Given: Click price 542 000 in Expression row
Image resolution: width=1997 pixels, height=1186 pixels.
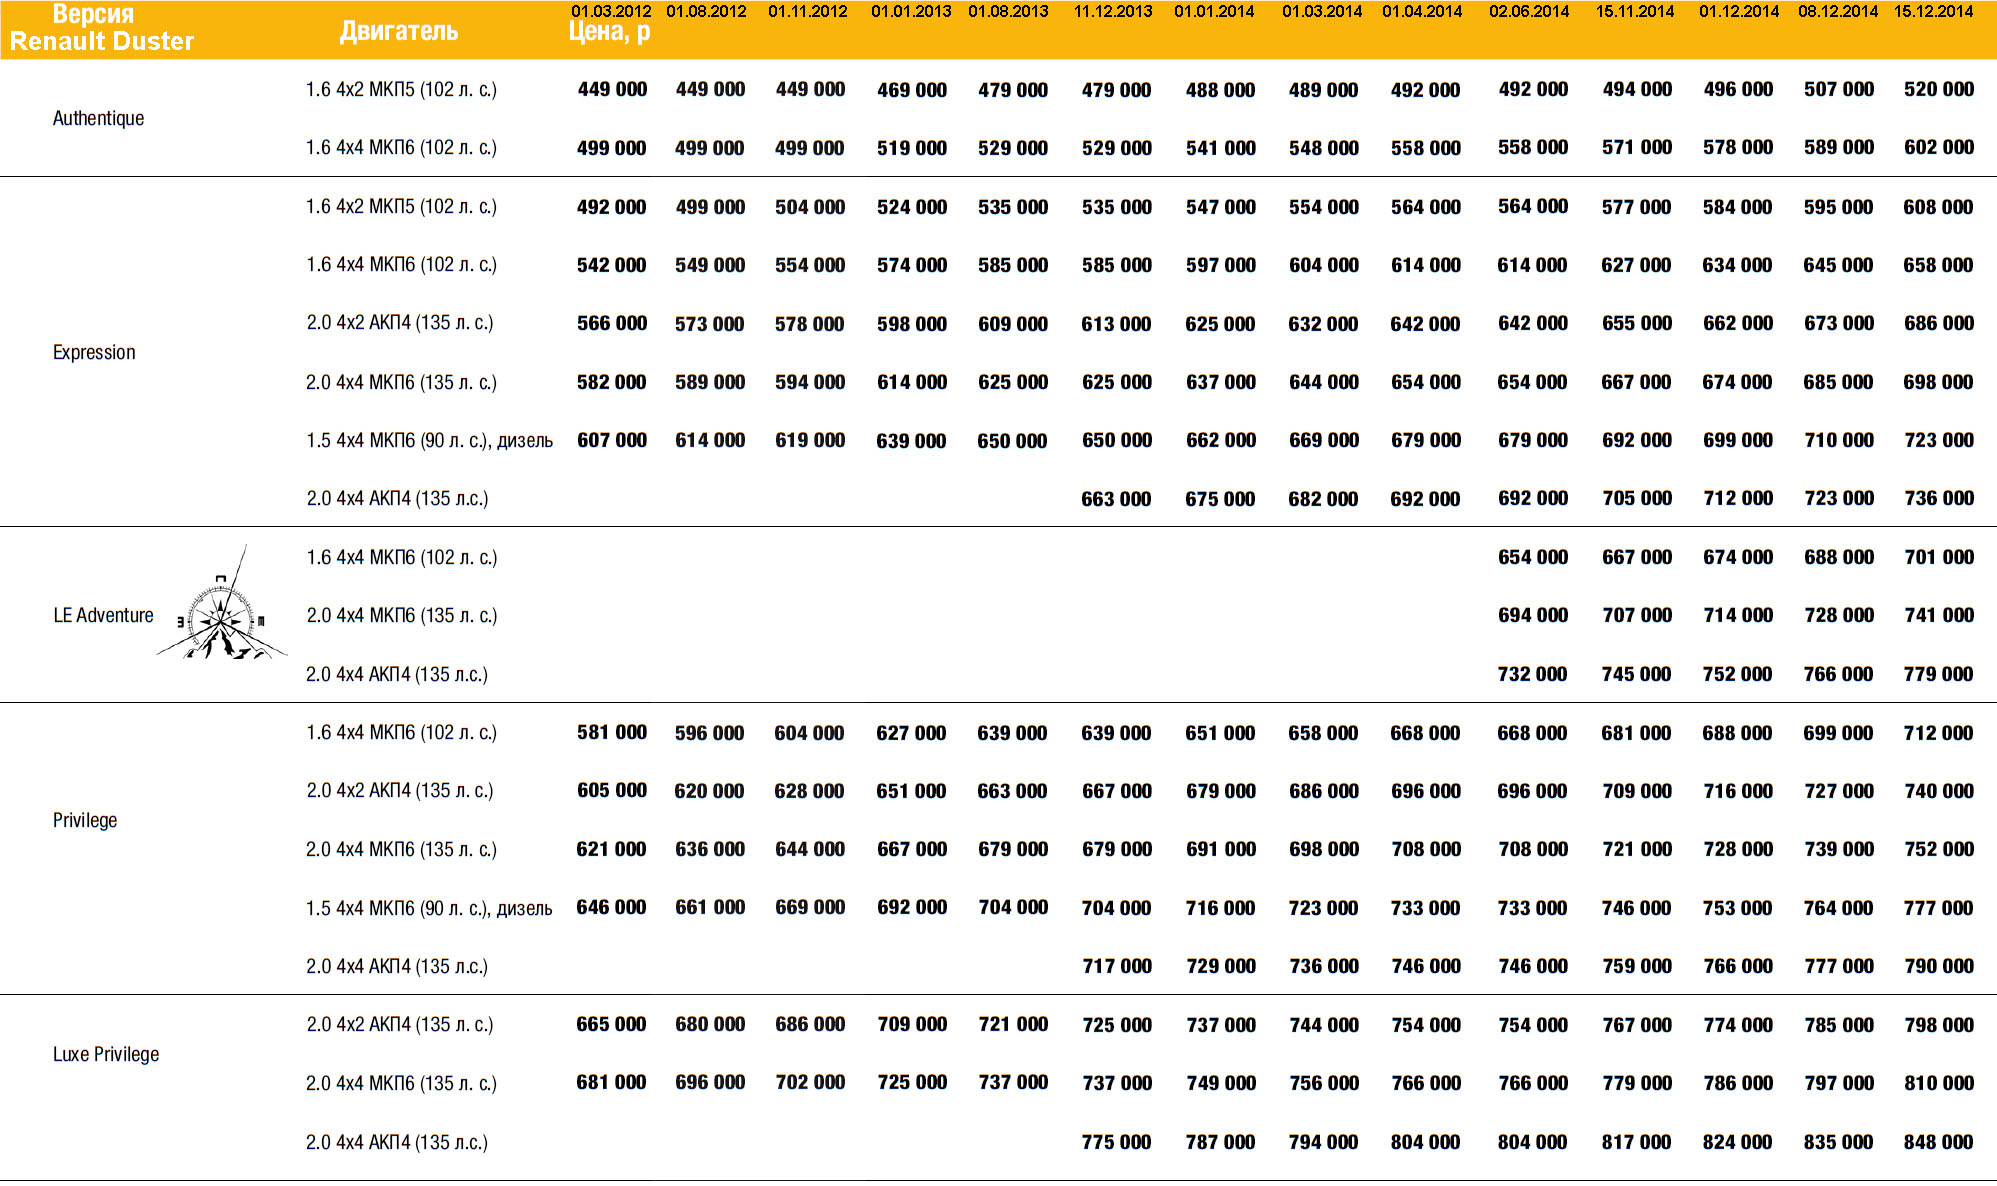Looking at the screenshot, I should point(612,265).
